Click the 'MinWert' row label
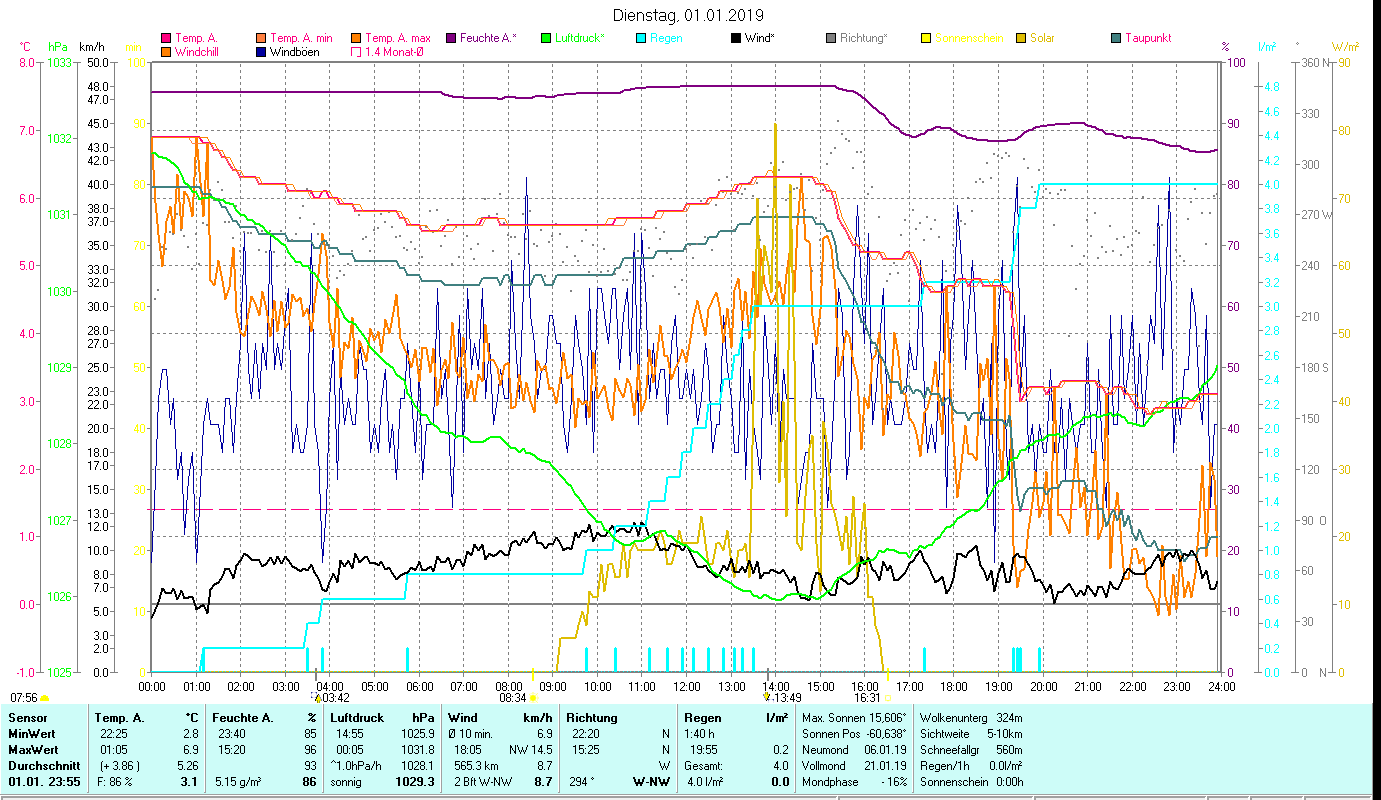The width and height of the screenshot is (1381, 800). tap(31, 734)
